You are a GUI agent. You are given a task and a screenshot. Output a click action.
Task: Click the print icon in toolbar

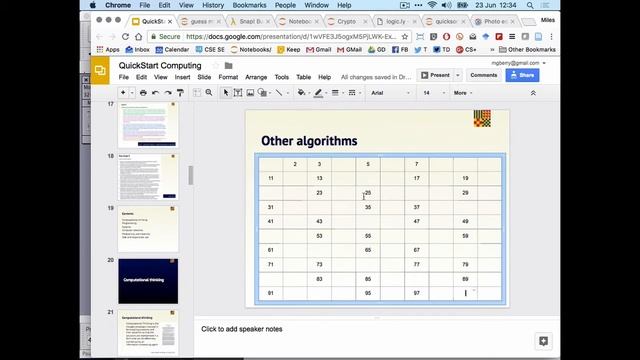143,93
